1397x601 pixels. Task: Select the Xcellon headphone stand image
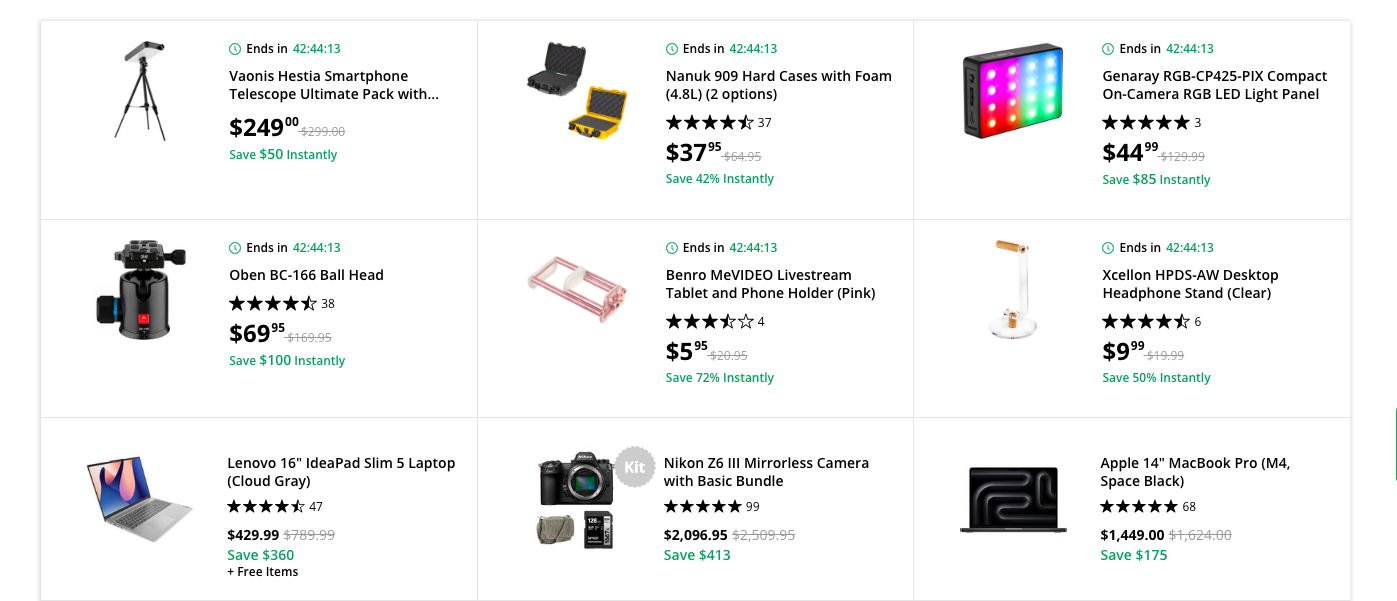1013,289
